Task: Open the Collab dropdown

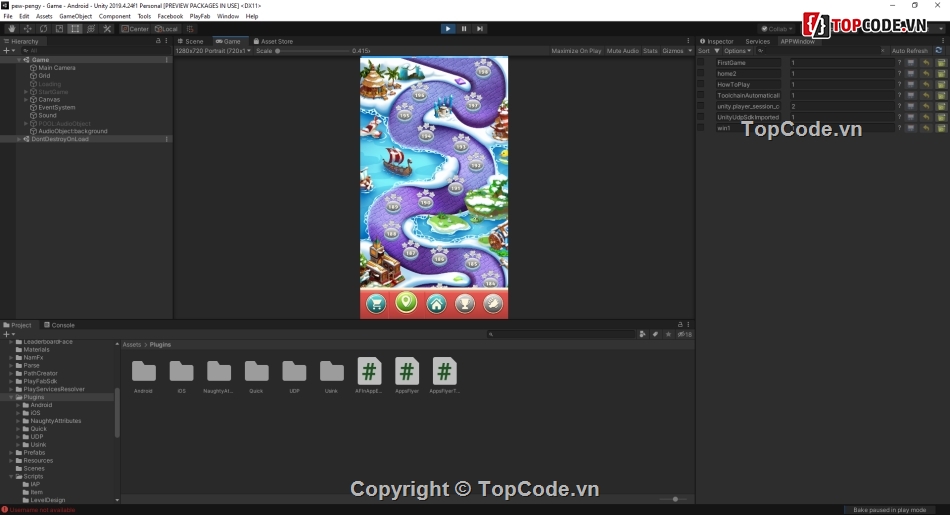Action: [x=777, y=28]
